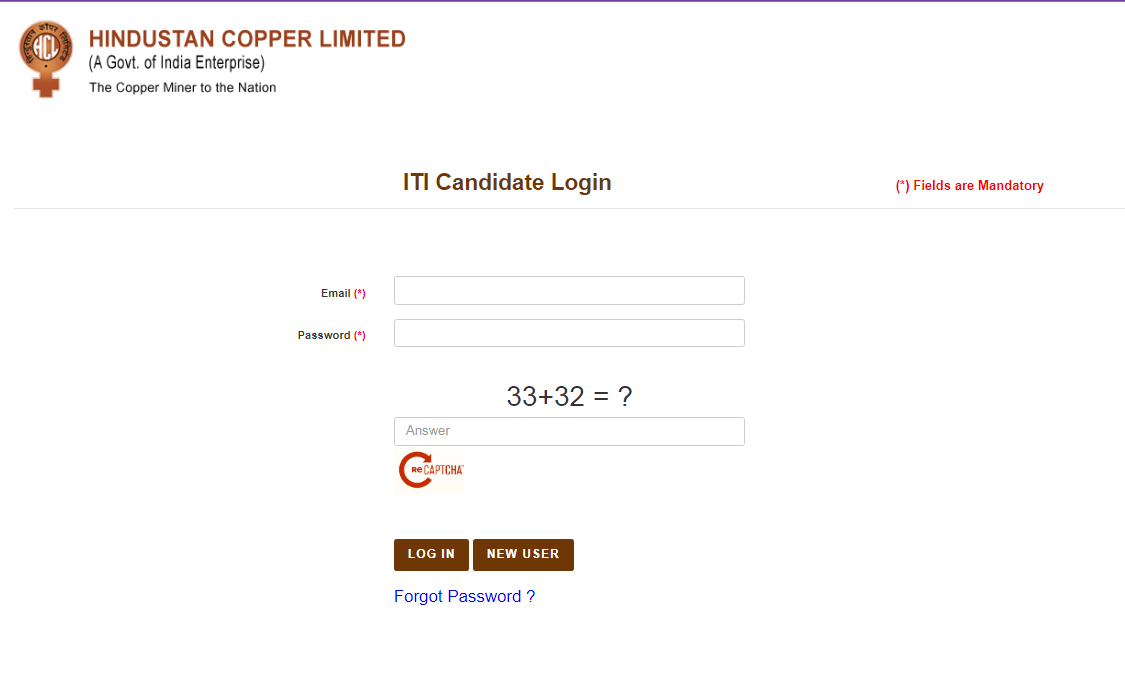Focus the Password input field

[x=569, y=333]
